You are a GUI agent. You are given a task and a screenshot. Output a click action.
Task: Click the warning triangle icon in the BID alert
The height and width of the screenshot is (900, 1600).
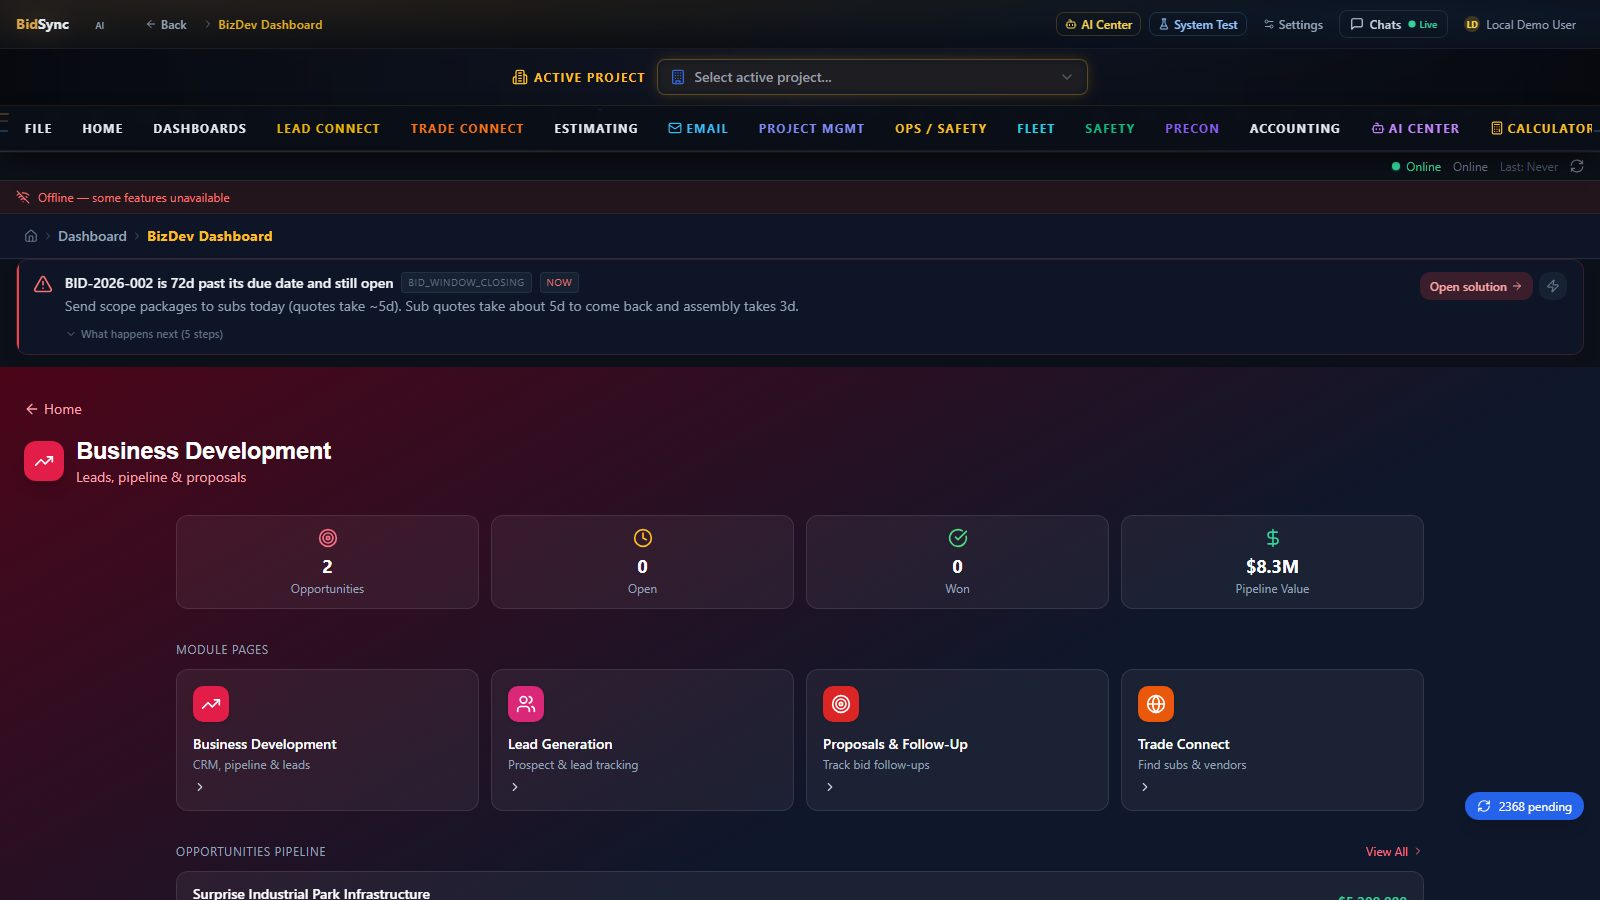[x=43, y=284]
